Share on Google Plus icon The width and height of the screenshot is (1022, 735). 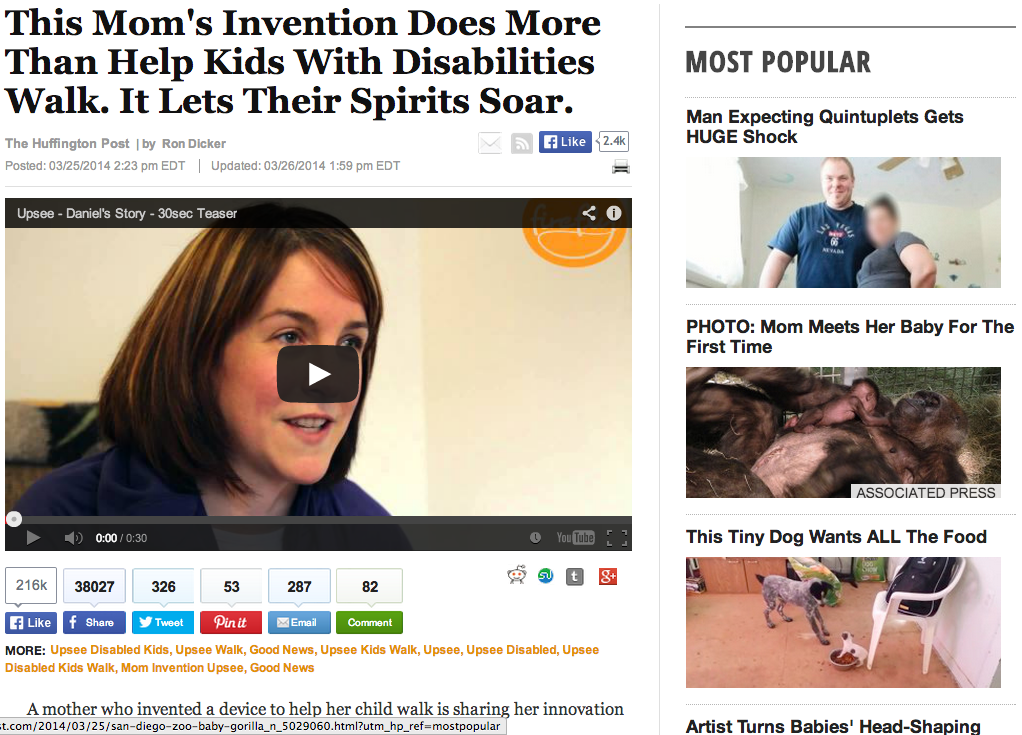pyautogui.click(x=607, y=577)
